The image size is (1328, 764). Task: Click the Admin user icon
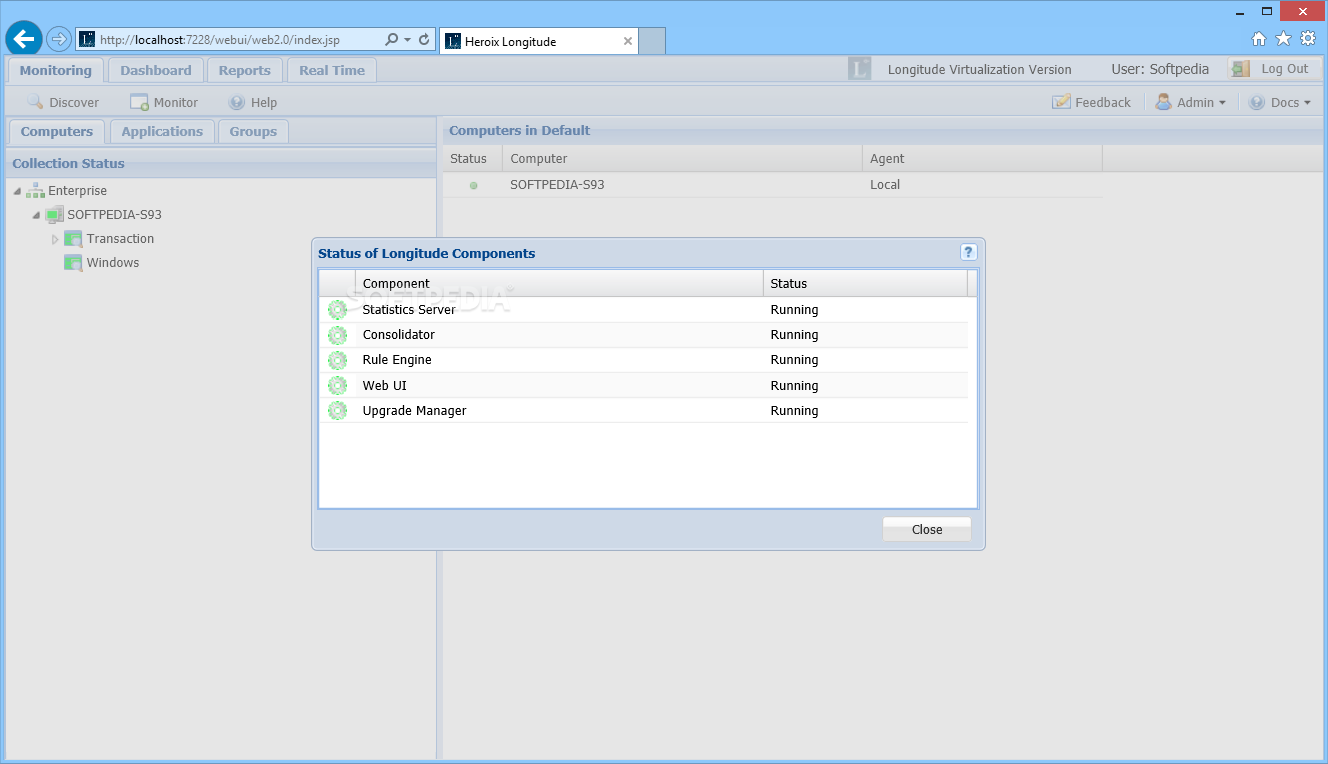pyautogui.click(x=1164, y=102)
